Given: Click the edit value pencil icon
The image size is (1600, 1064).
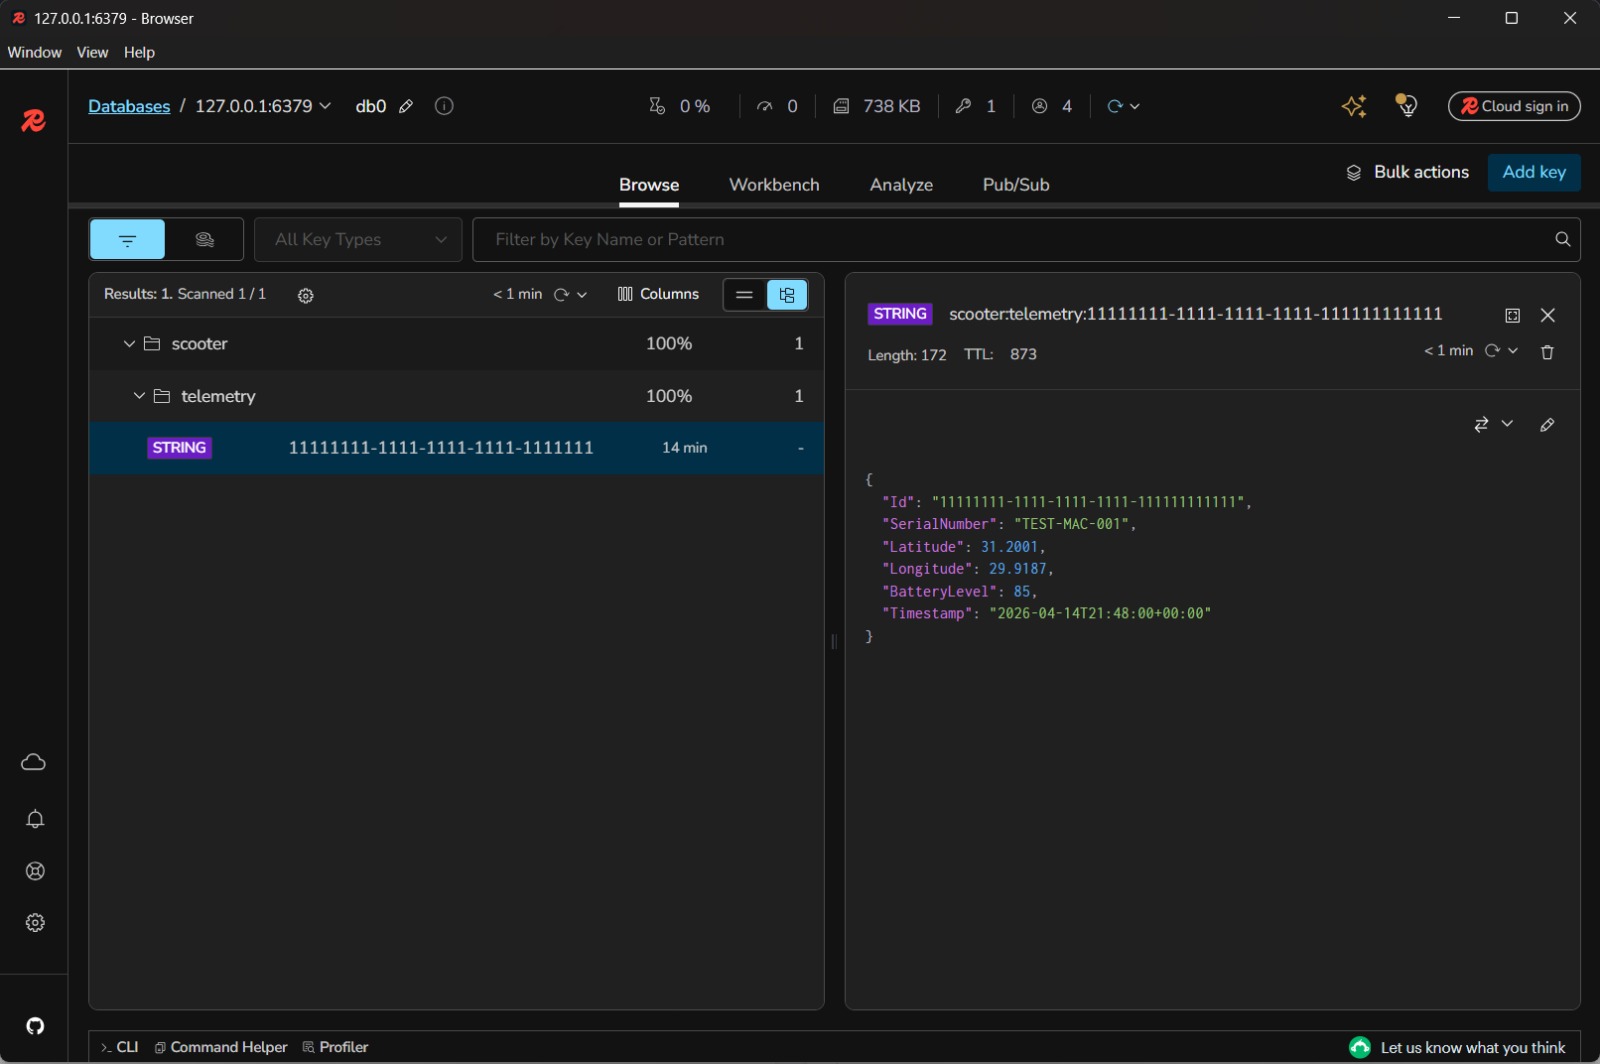Looking at the screenshot, I should click(x=1547, y=425).
